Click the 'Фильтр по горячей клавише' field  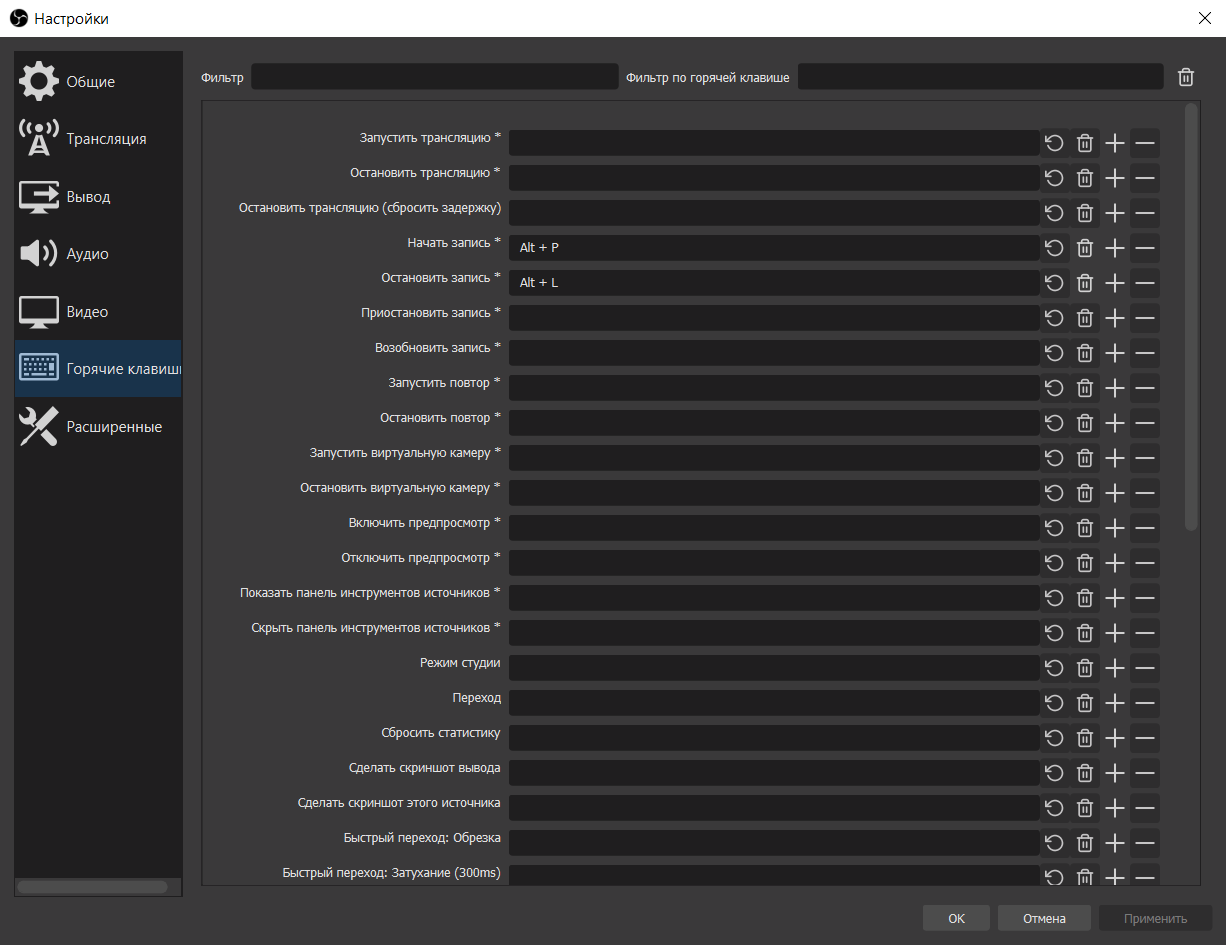980,77
